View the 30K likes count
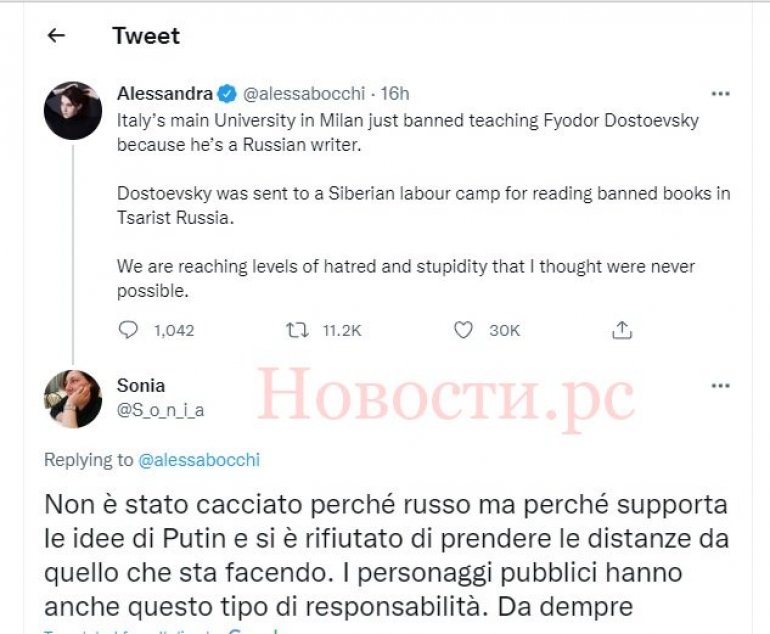Image resolution: width=770 pixels, height=634 pixels. click(504, 330)
